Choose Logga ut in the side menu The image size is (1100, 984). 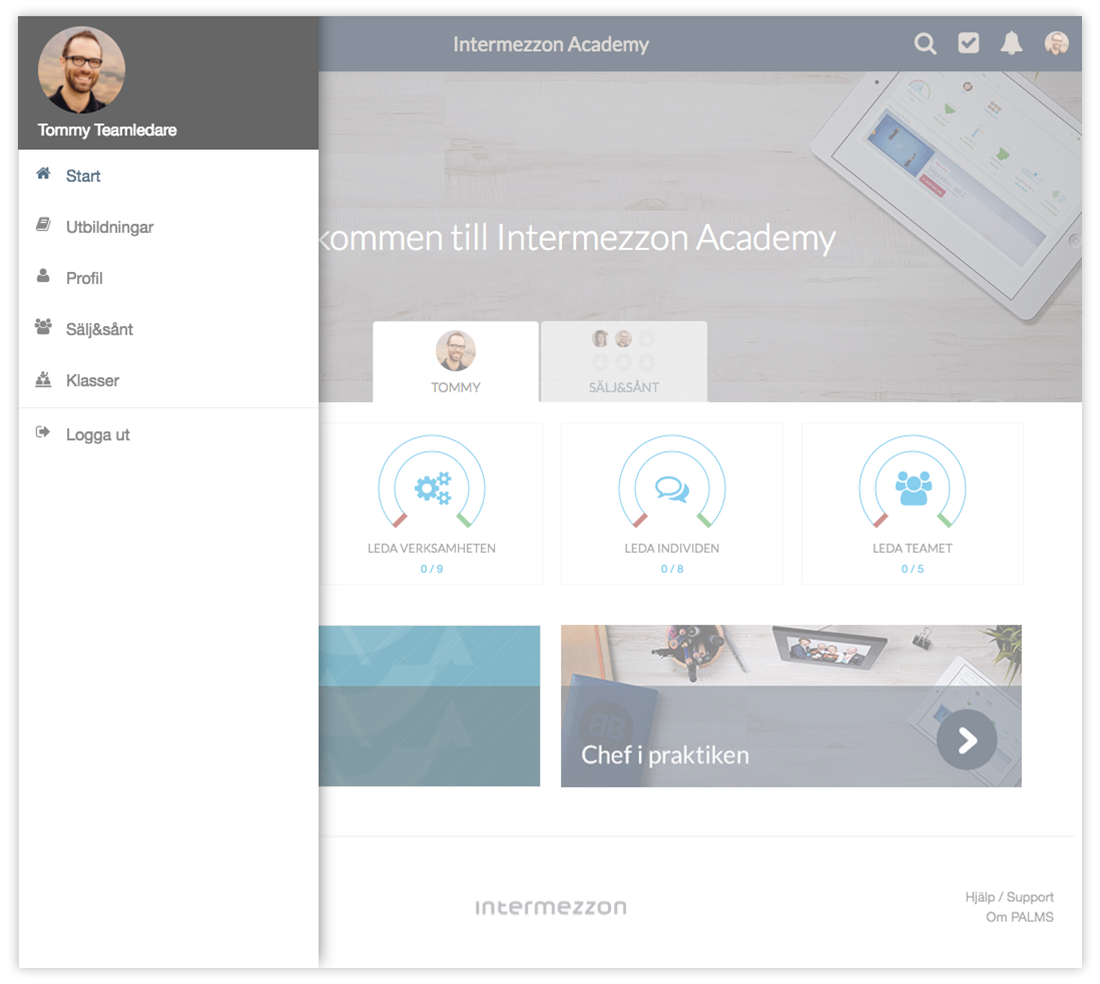pos(168,434)
